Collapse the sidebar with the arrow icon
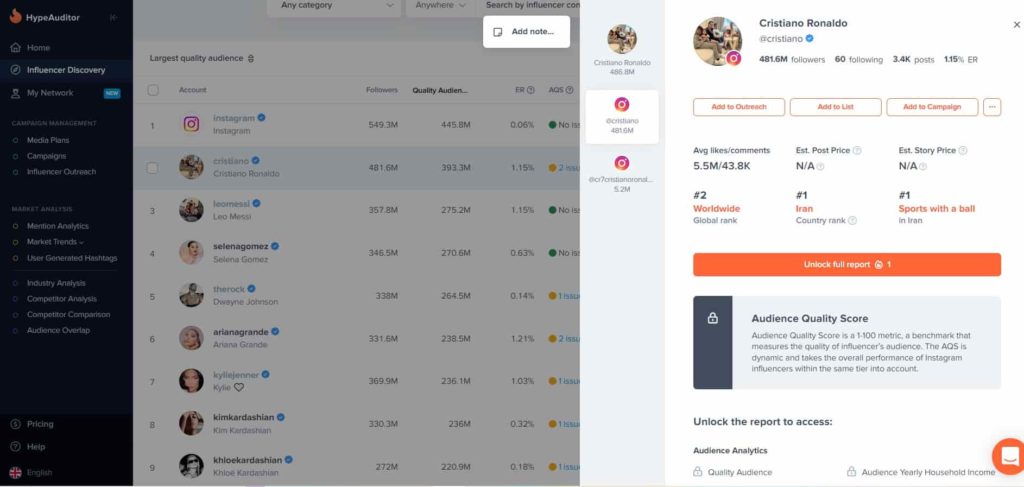Image resolution: width=1024 pixels, height=487 pixels. click(x=114, y=18)
